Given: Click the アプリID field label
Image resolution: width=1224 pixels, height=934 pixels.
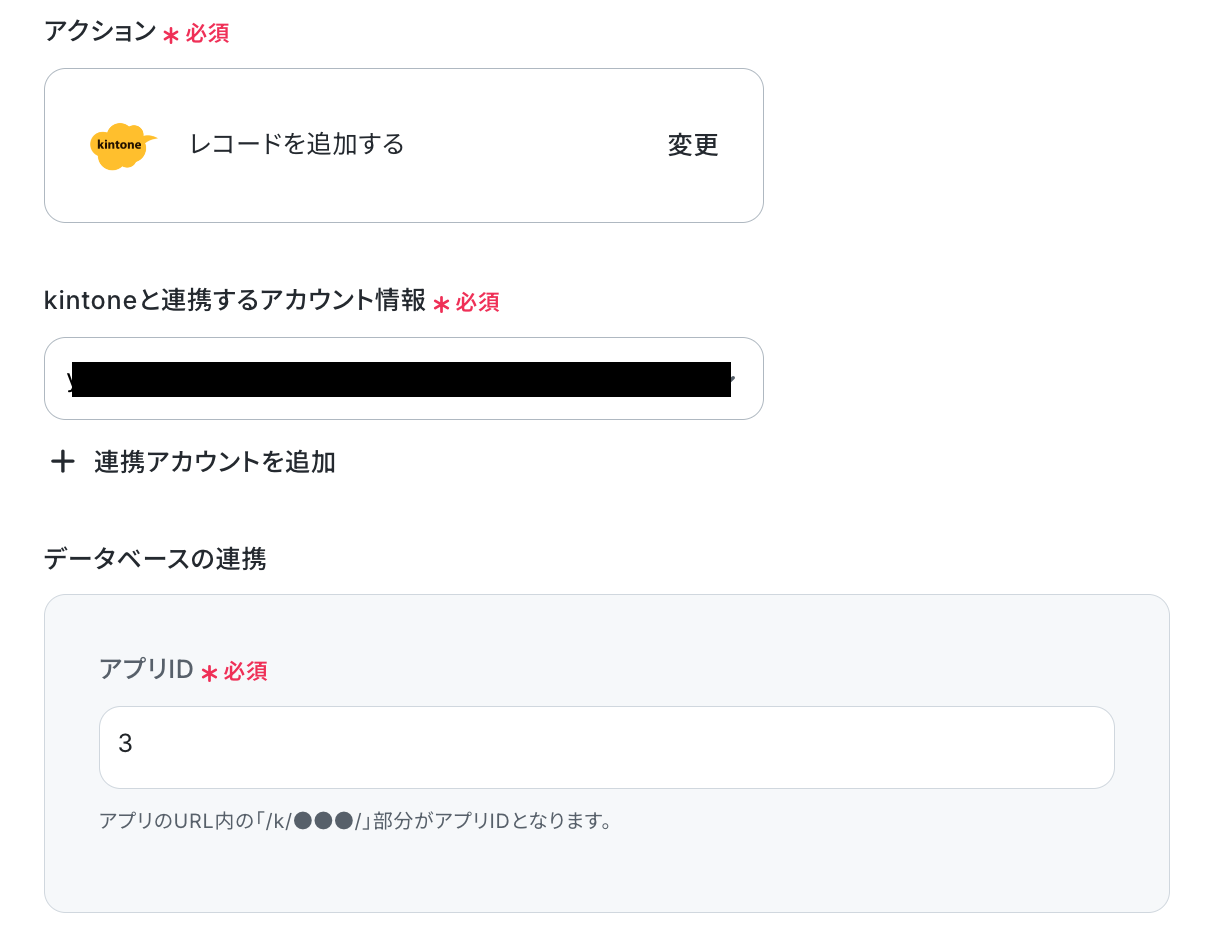Looking at the screenshot, I should tap(146, 669).
